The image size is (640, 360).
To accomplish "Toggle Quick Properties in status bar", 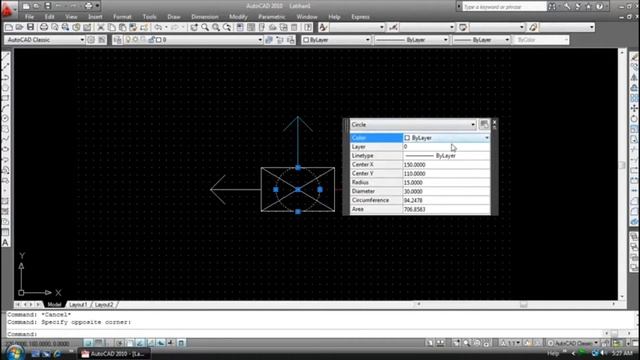I will coord(182,343).
